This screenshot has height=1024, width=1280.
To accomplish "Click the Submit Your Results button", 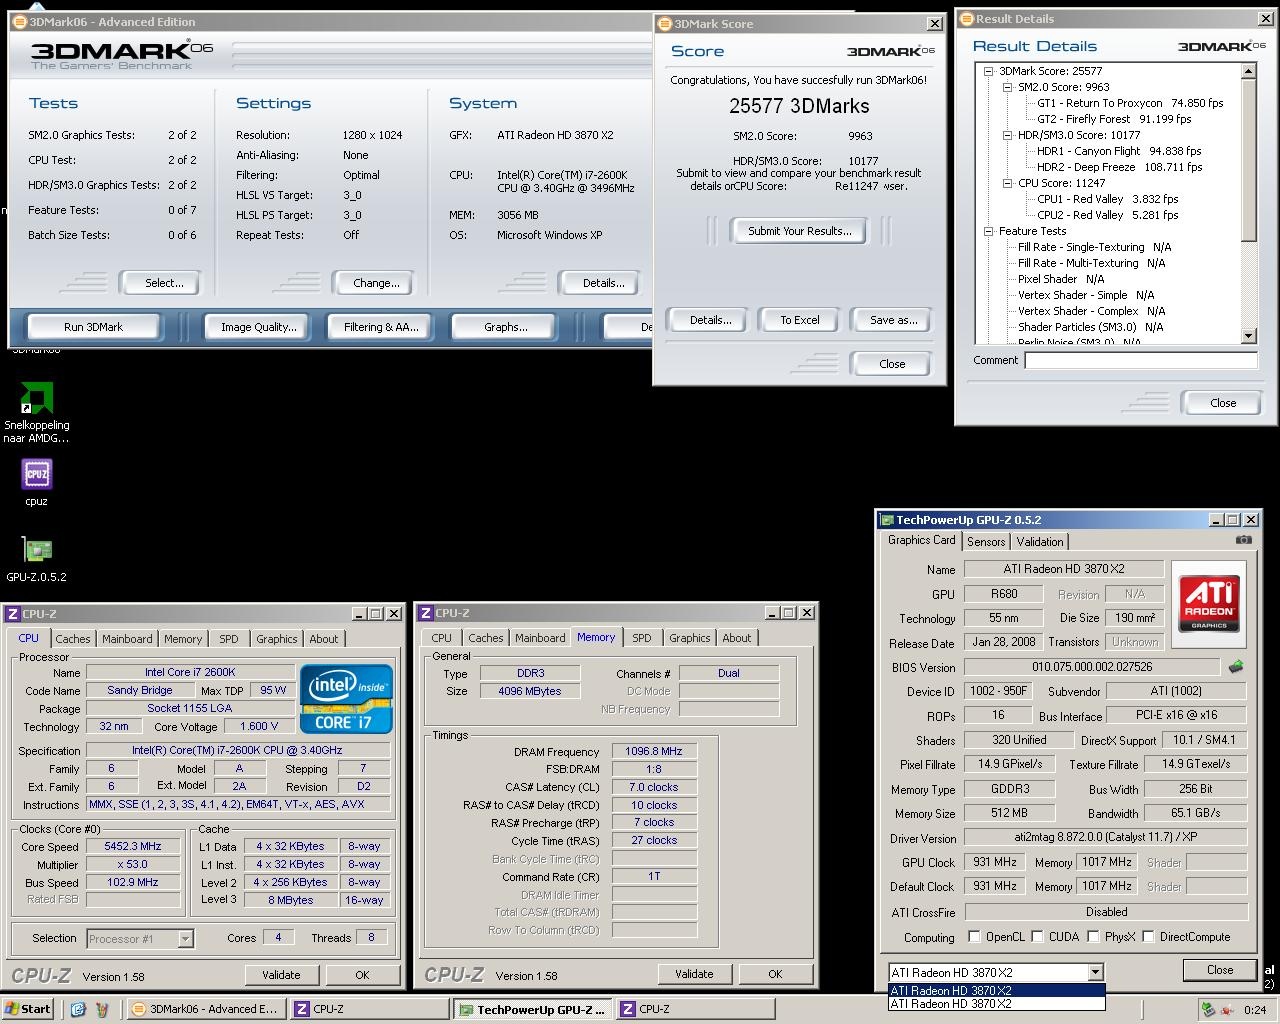I will pyautogui.click(x=799, y=231).
